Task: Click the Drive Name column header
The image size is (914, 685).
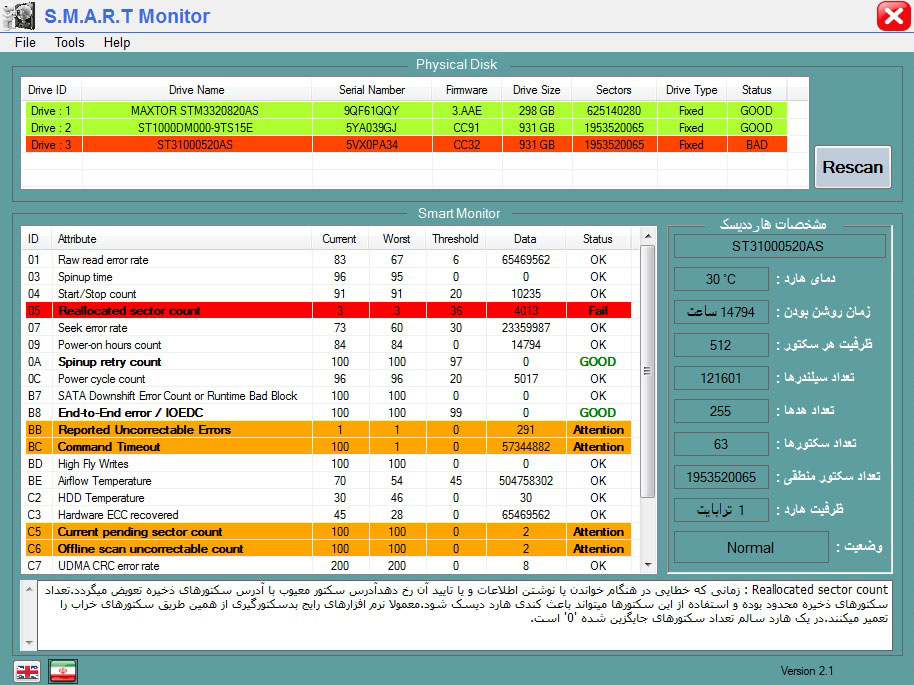Action: [196, 90]
